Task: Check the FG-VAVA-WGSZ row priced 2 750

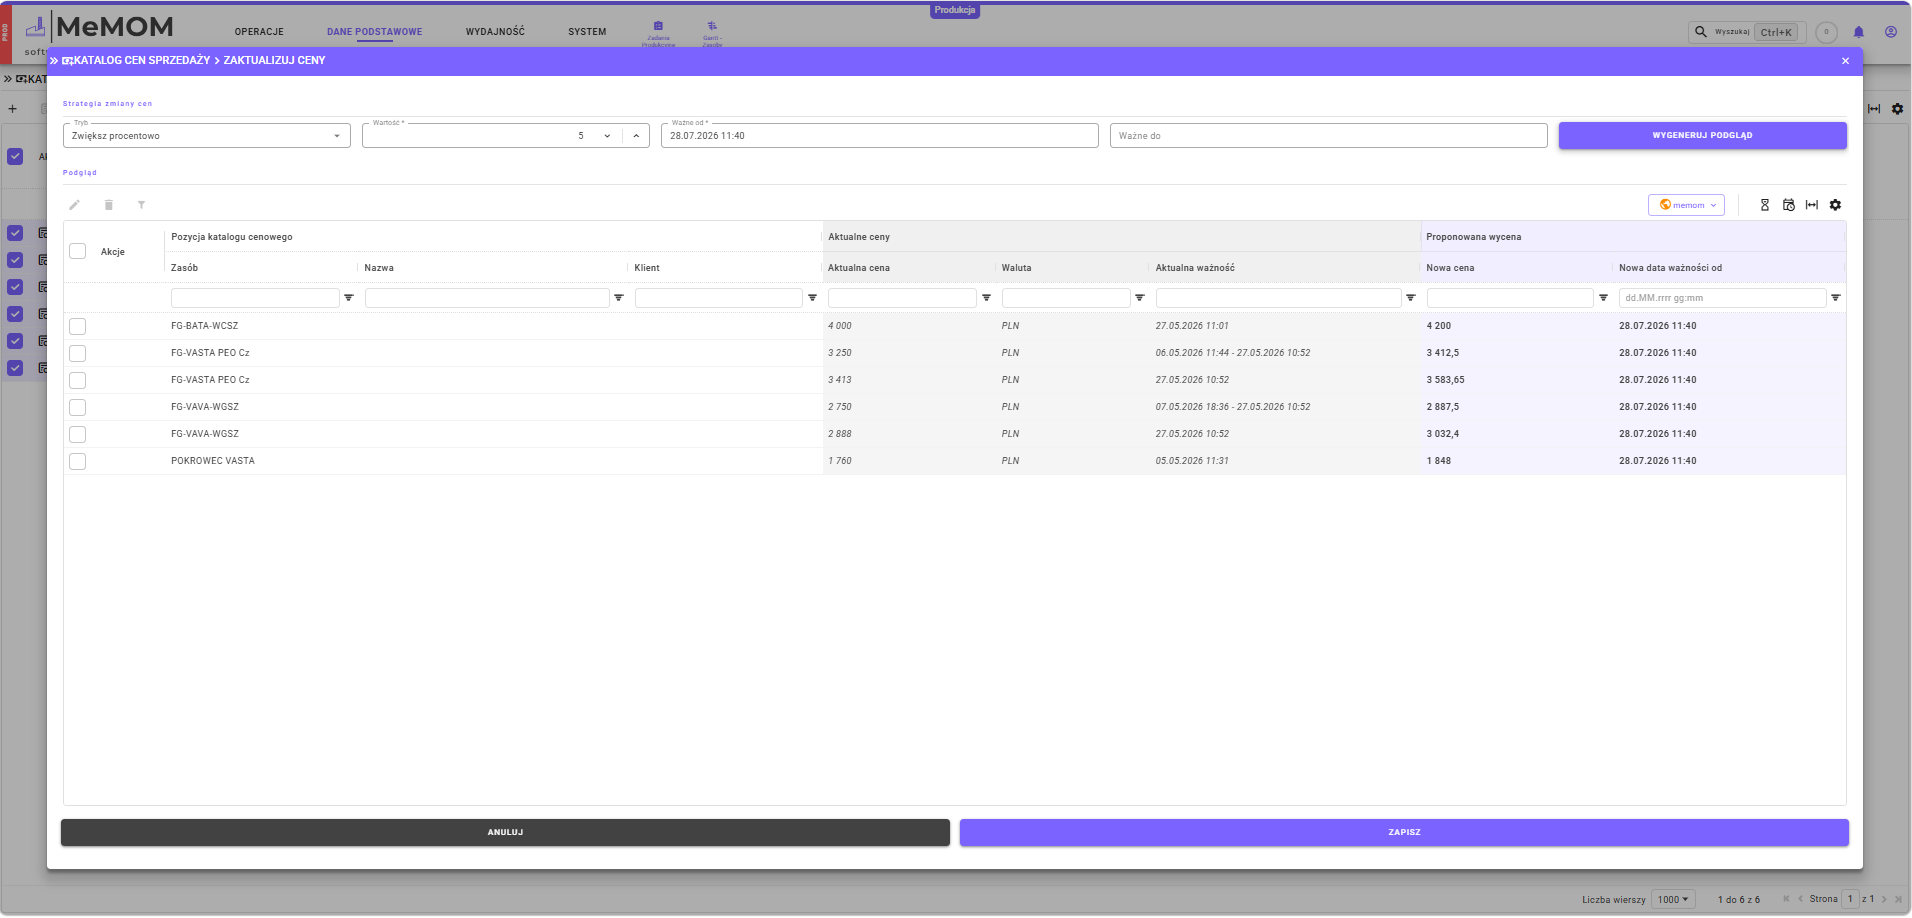Action: click(78, 407)
